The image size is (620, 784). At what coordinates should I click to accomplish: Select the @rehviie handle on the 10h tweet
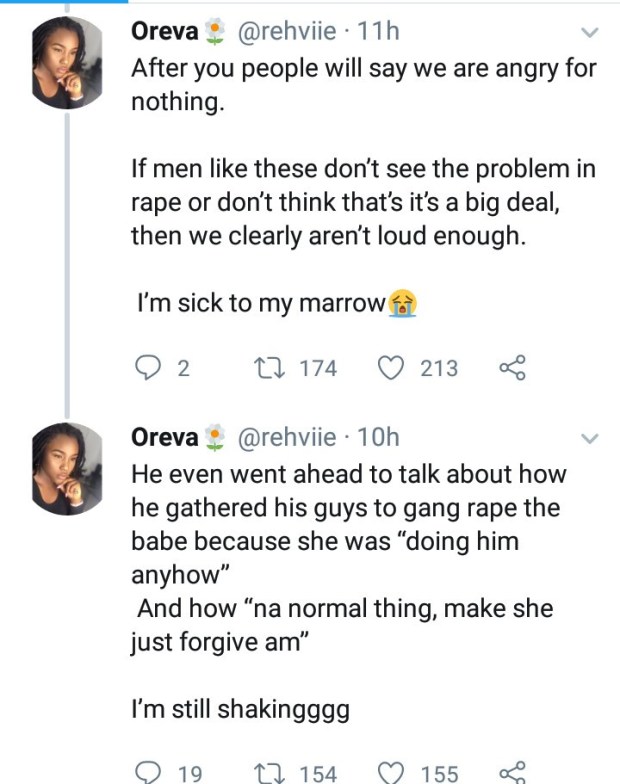point(285,437)
